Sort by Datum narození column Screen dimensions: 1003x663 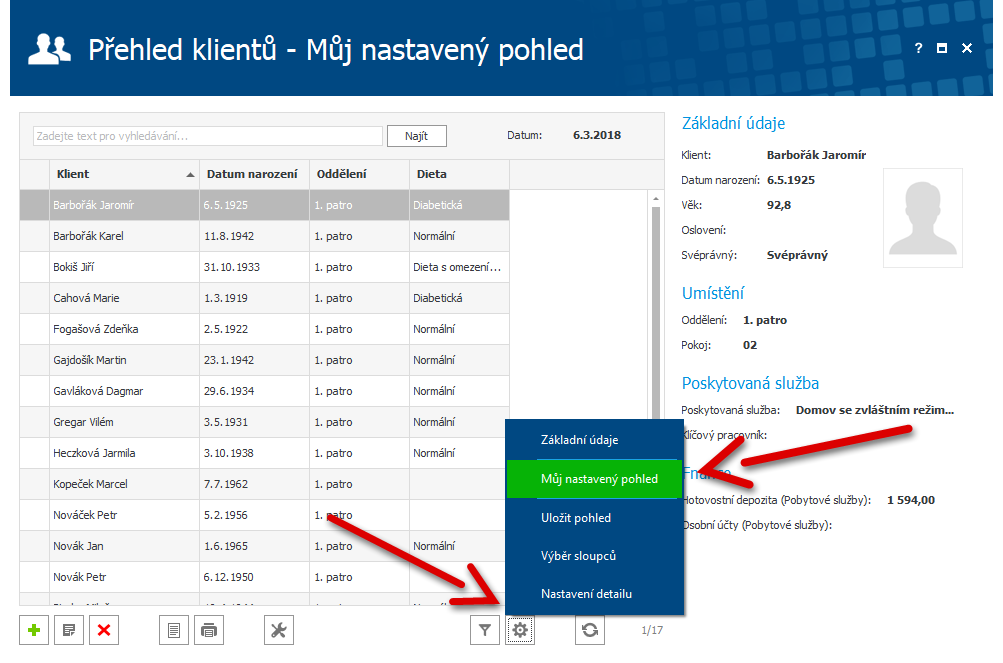click(x=254, y=174)
